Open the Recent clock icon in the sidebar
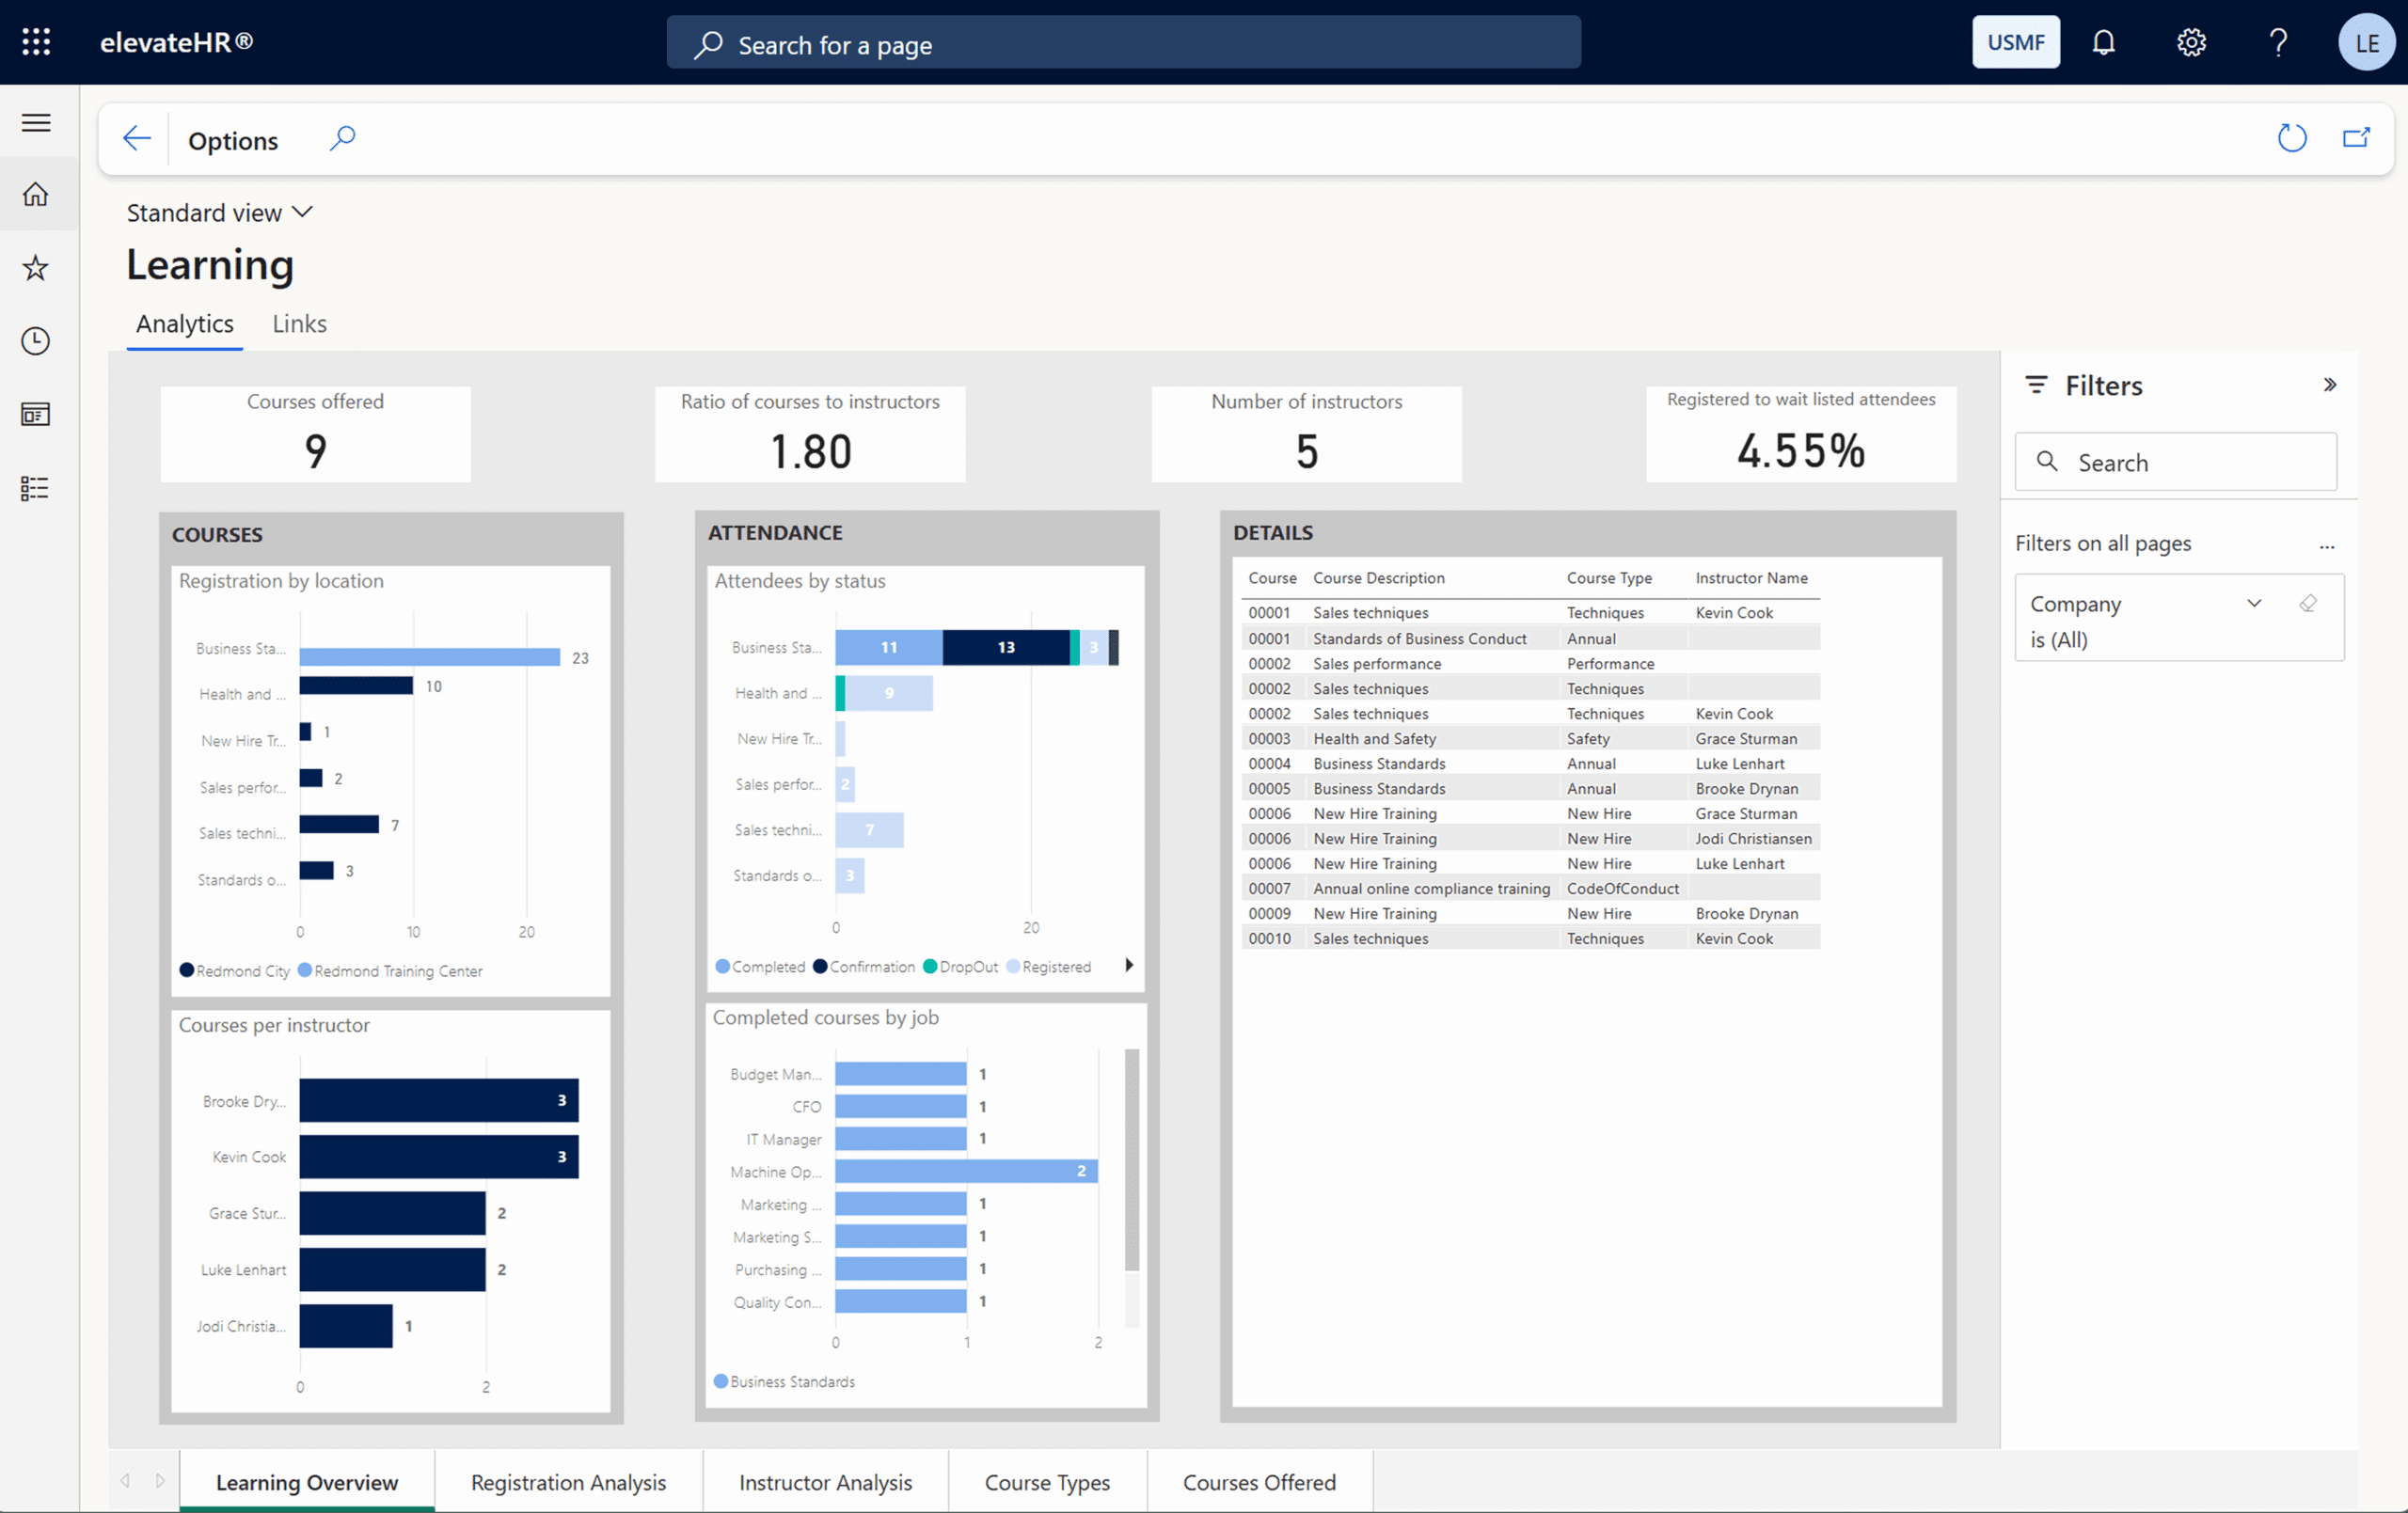The width and height of the screenshot is (2408, 1513). point(36,341)
